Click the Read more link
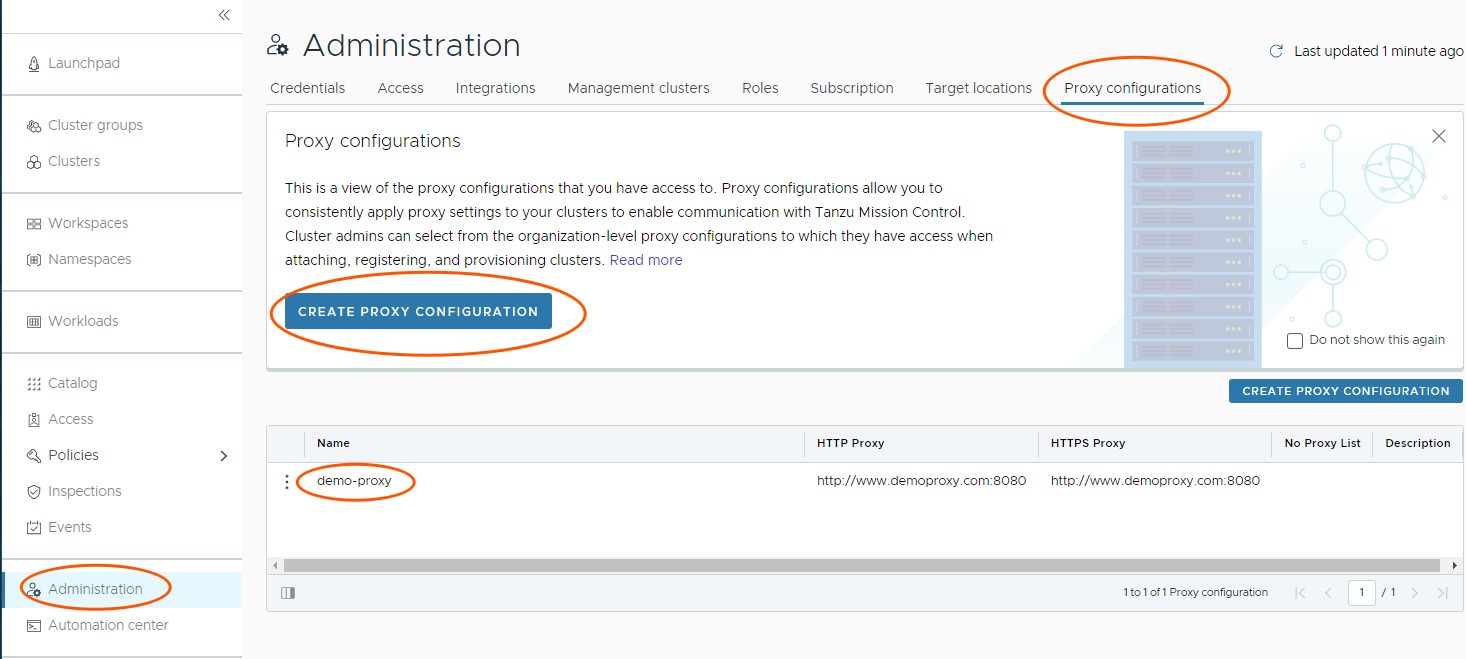The width and height of the screenshot is (1466, 659). point(646,260)
